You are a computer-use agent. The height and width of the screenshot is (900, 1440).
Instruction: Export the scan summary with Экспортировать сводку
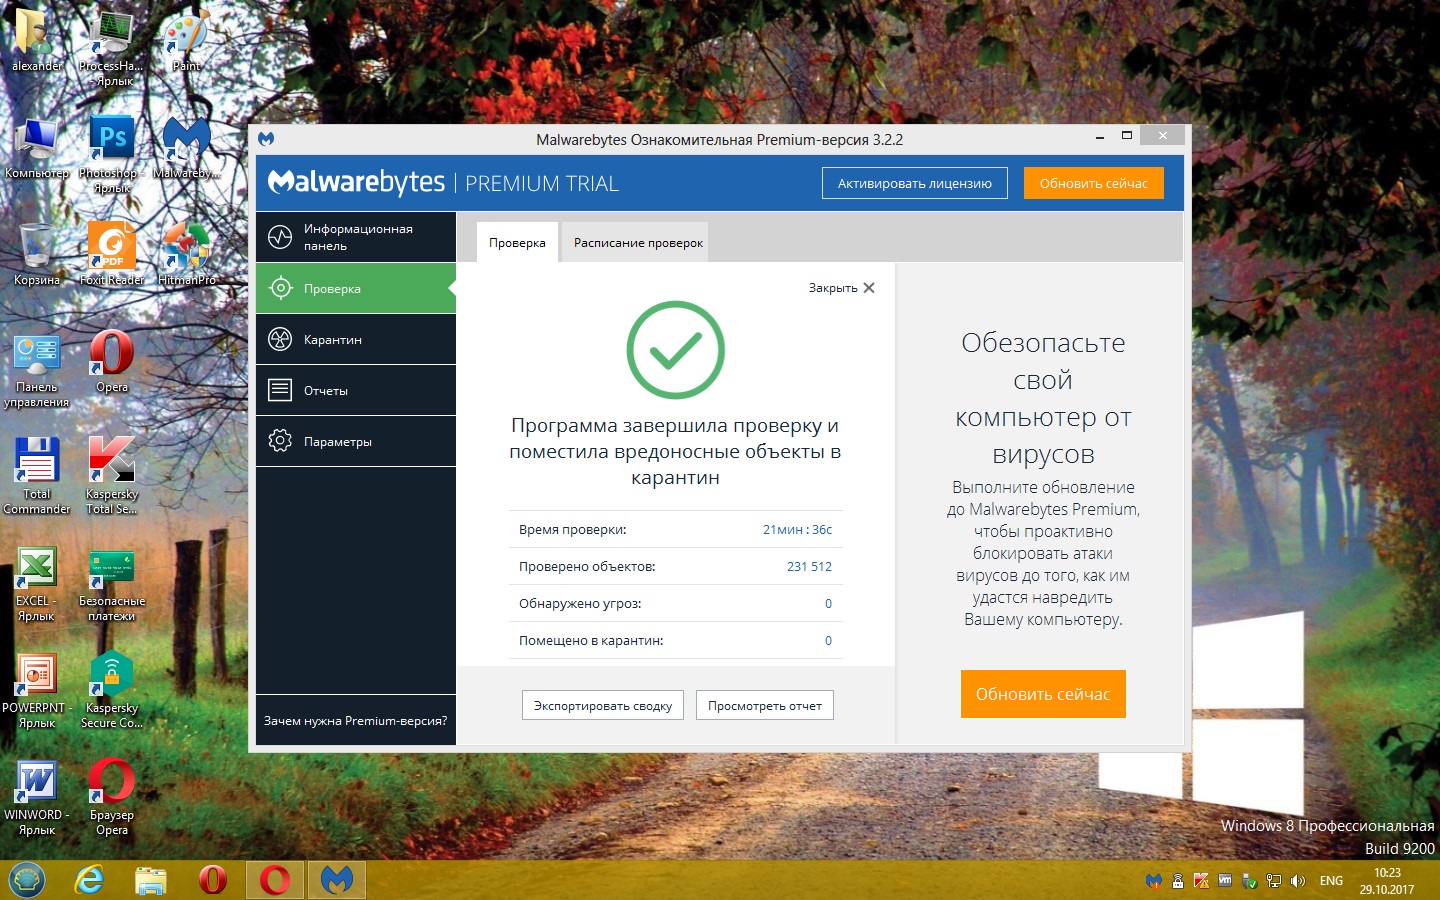pos(603,705)
